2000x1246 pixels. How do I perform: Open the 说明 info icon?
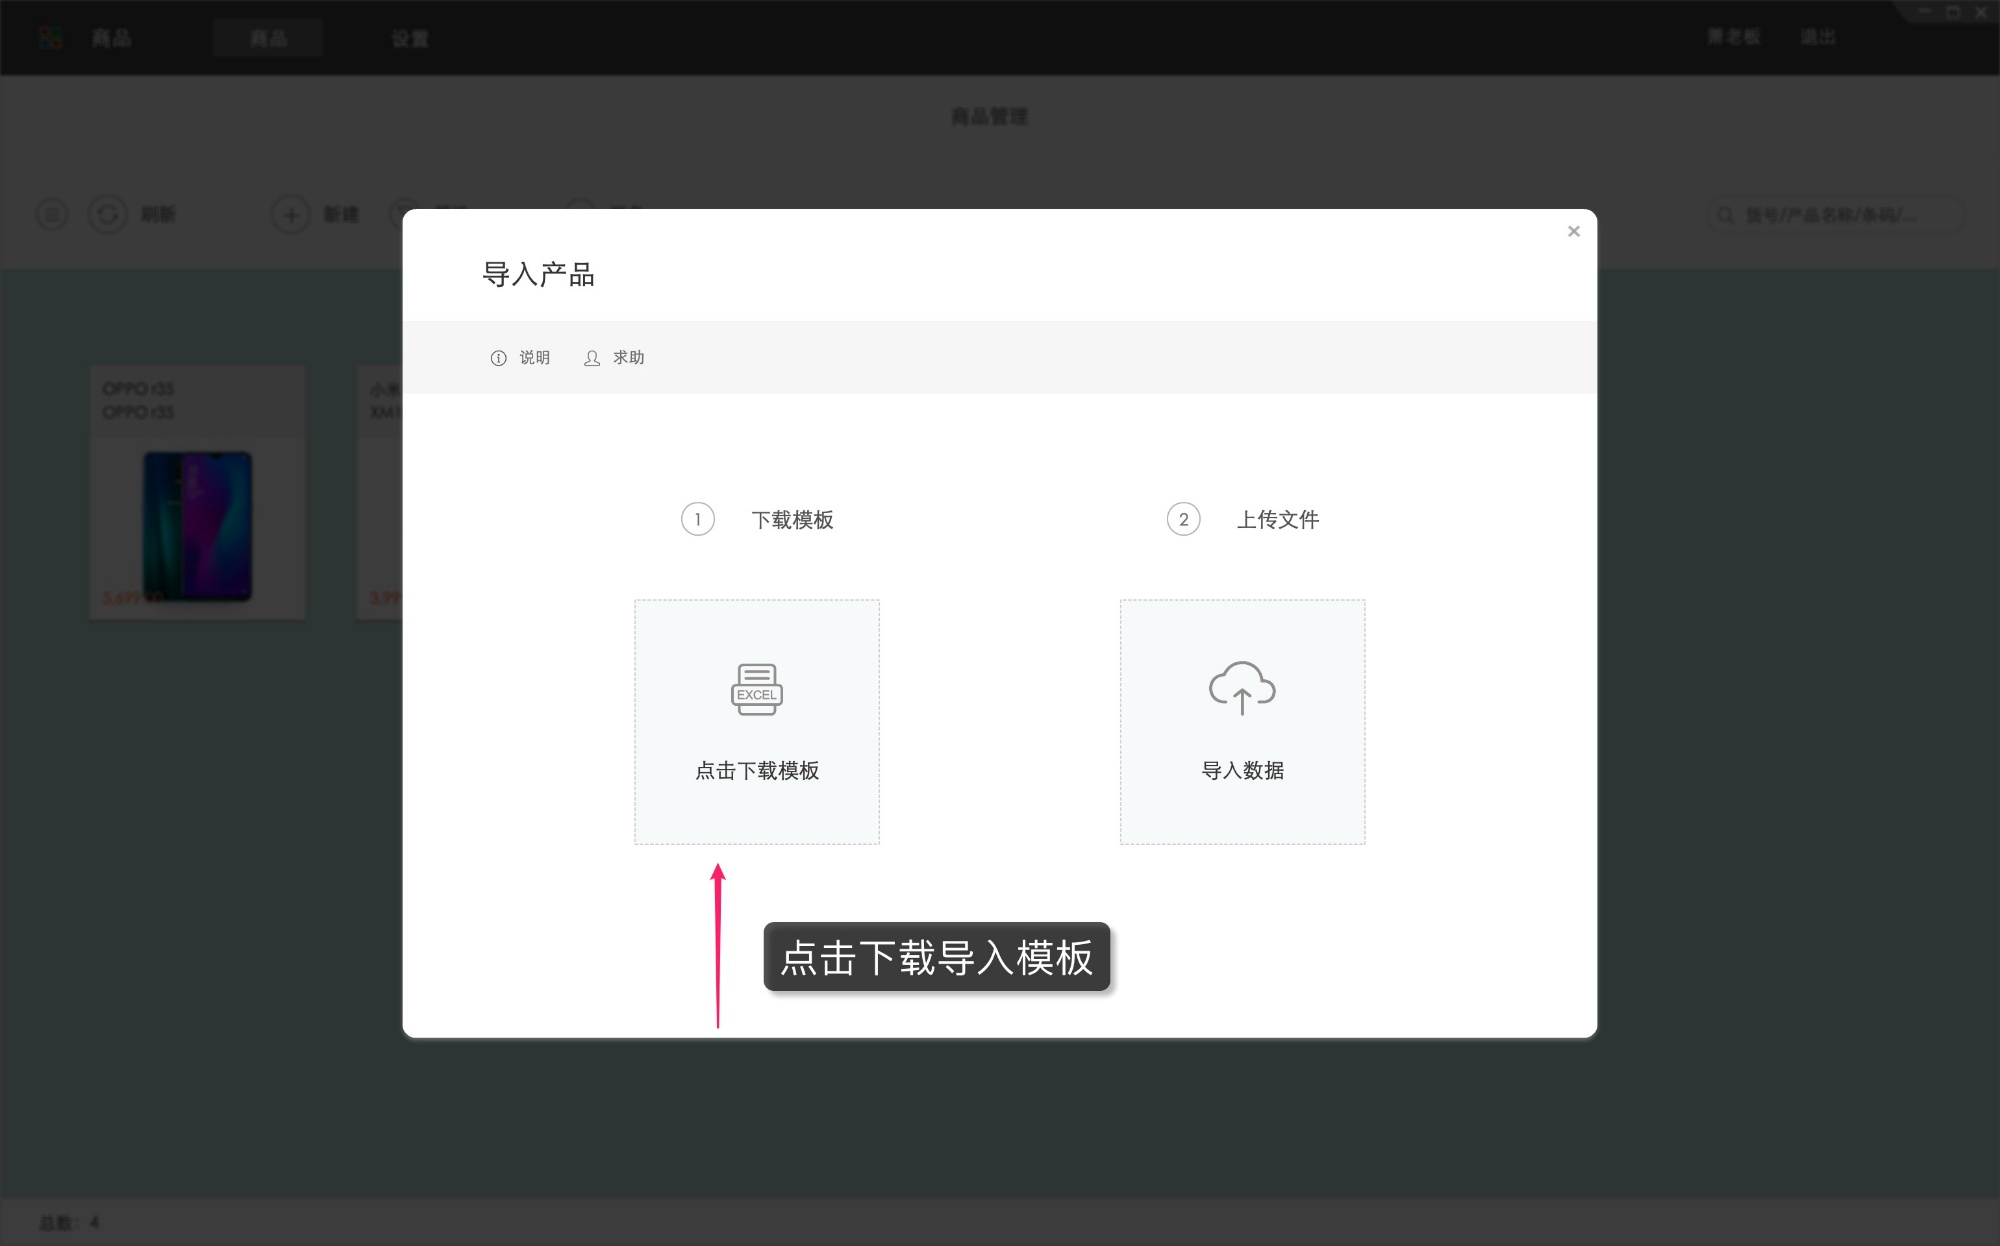tap(498, 358)
